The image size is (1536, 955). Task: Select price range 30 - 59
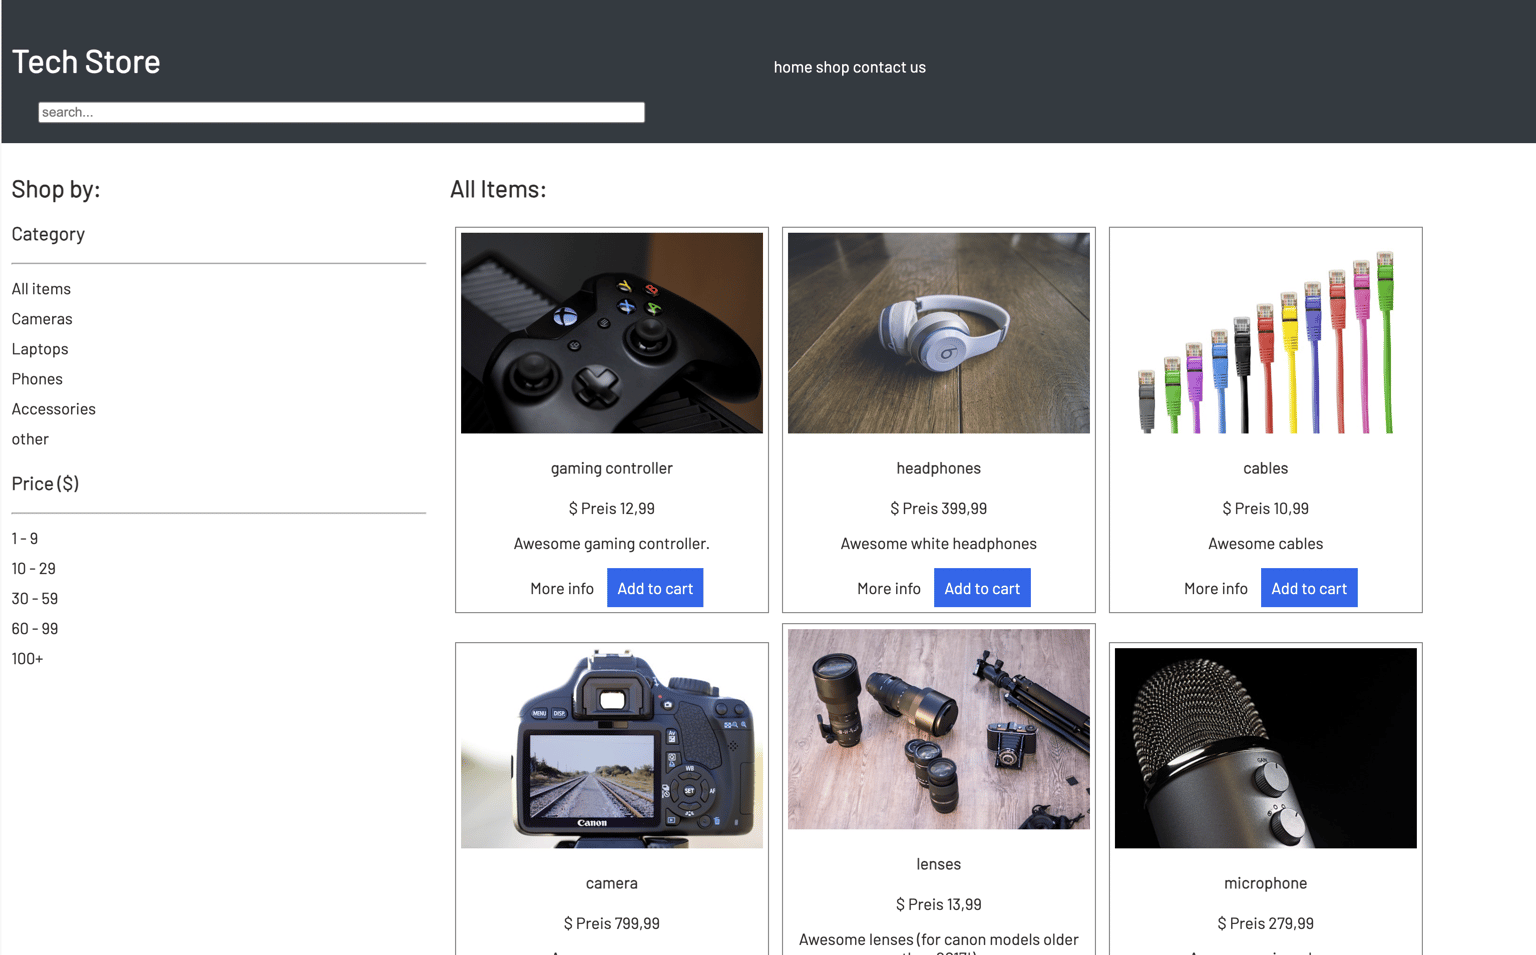pos(35,599)
